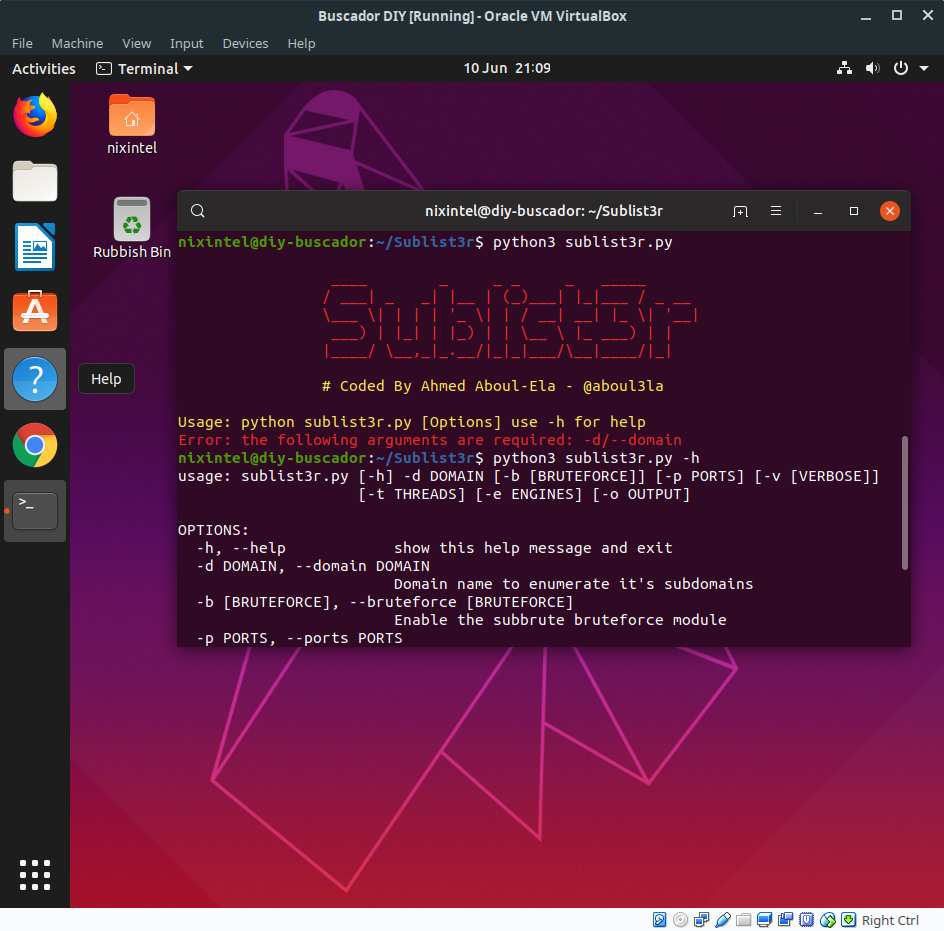Open the VirtualBox Devices menu

coord(245,43)
